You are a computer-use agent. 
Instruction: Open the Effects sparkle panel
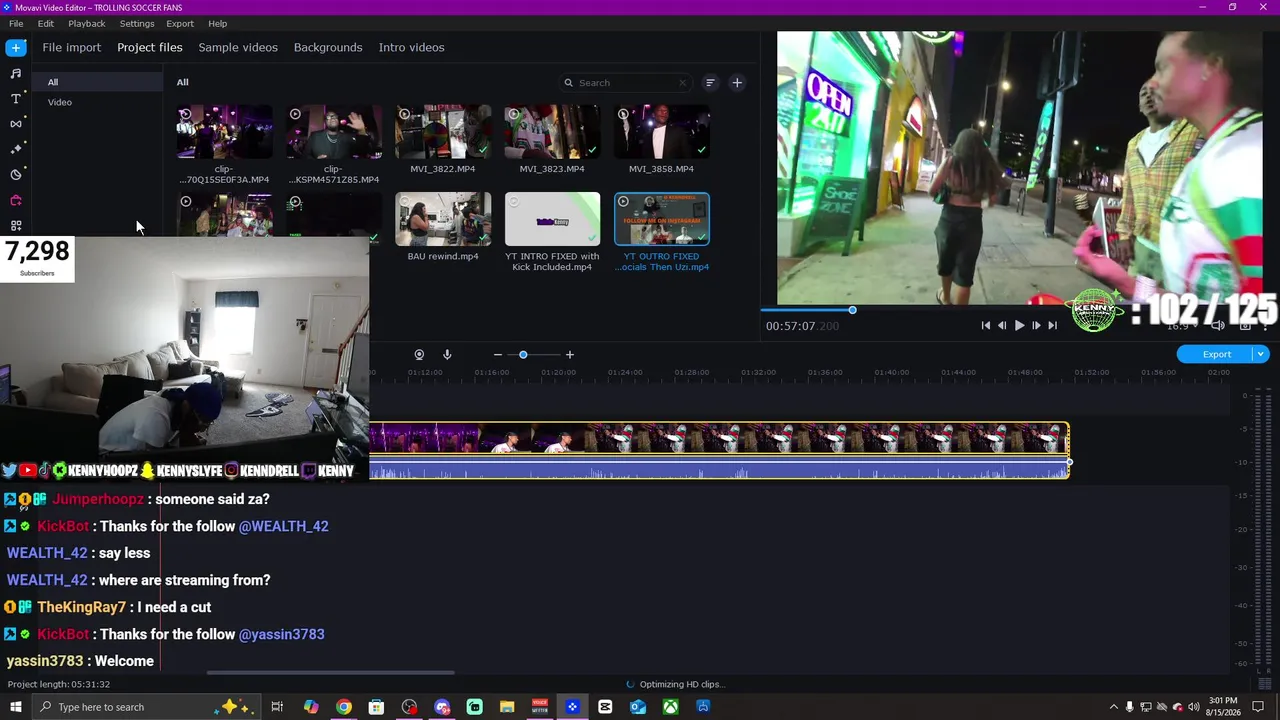16,149
